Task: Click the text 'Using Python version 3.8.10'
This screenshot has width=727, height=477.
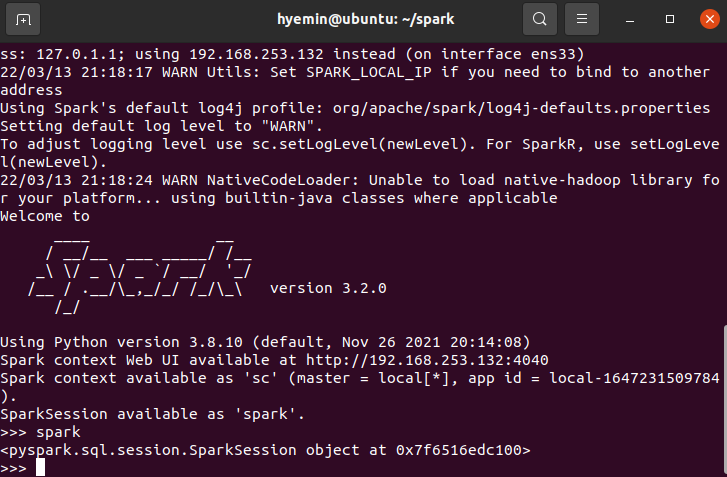Action: [121, 343]
